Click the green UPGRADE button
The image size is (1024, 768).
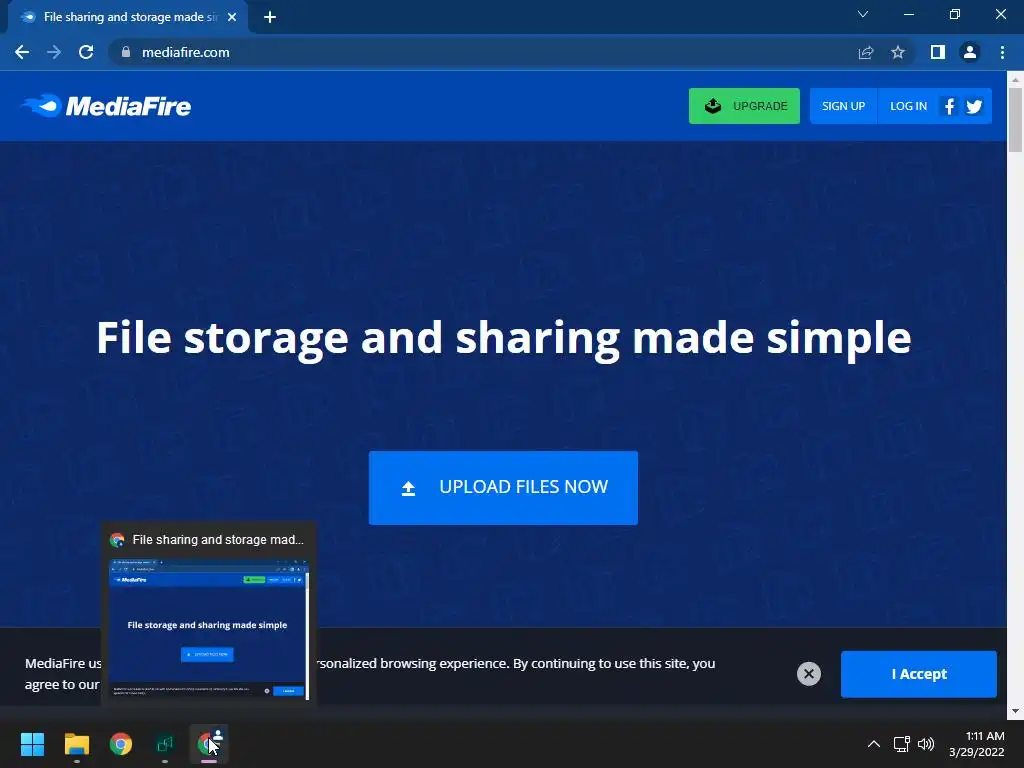click(744, 106)
